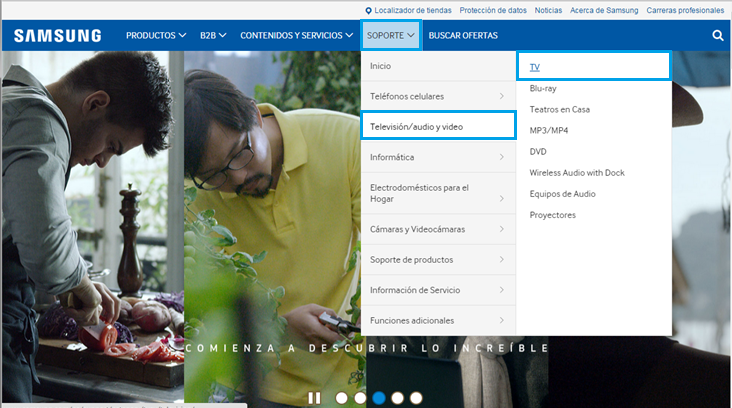Viewport: 732px width, 408px height.
Task: Select the fifth carousel dot
Action: click(x=416, y=398)
